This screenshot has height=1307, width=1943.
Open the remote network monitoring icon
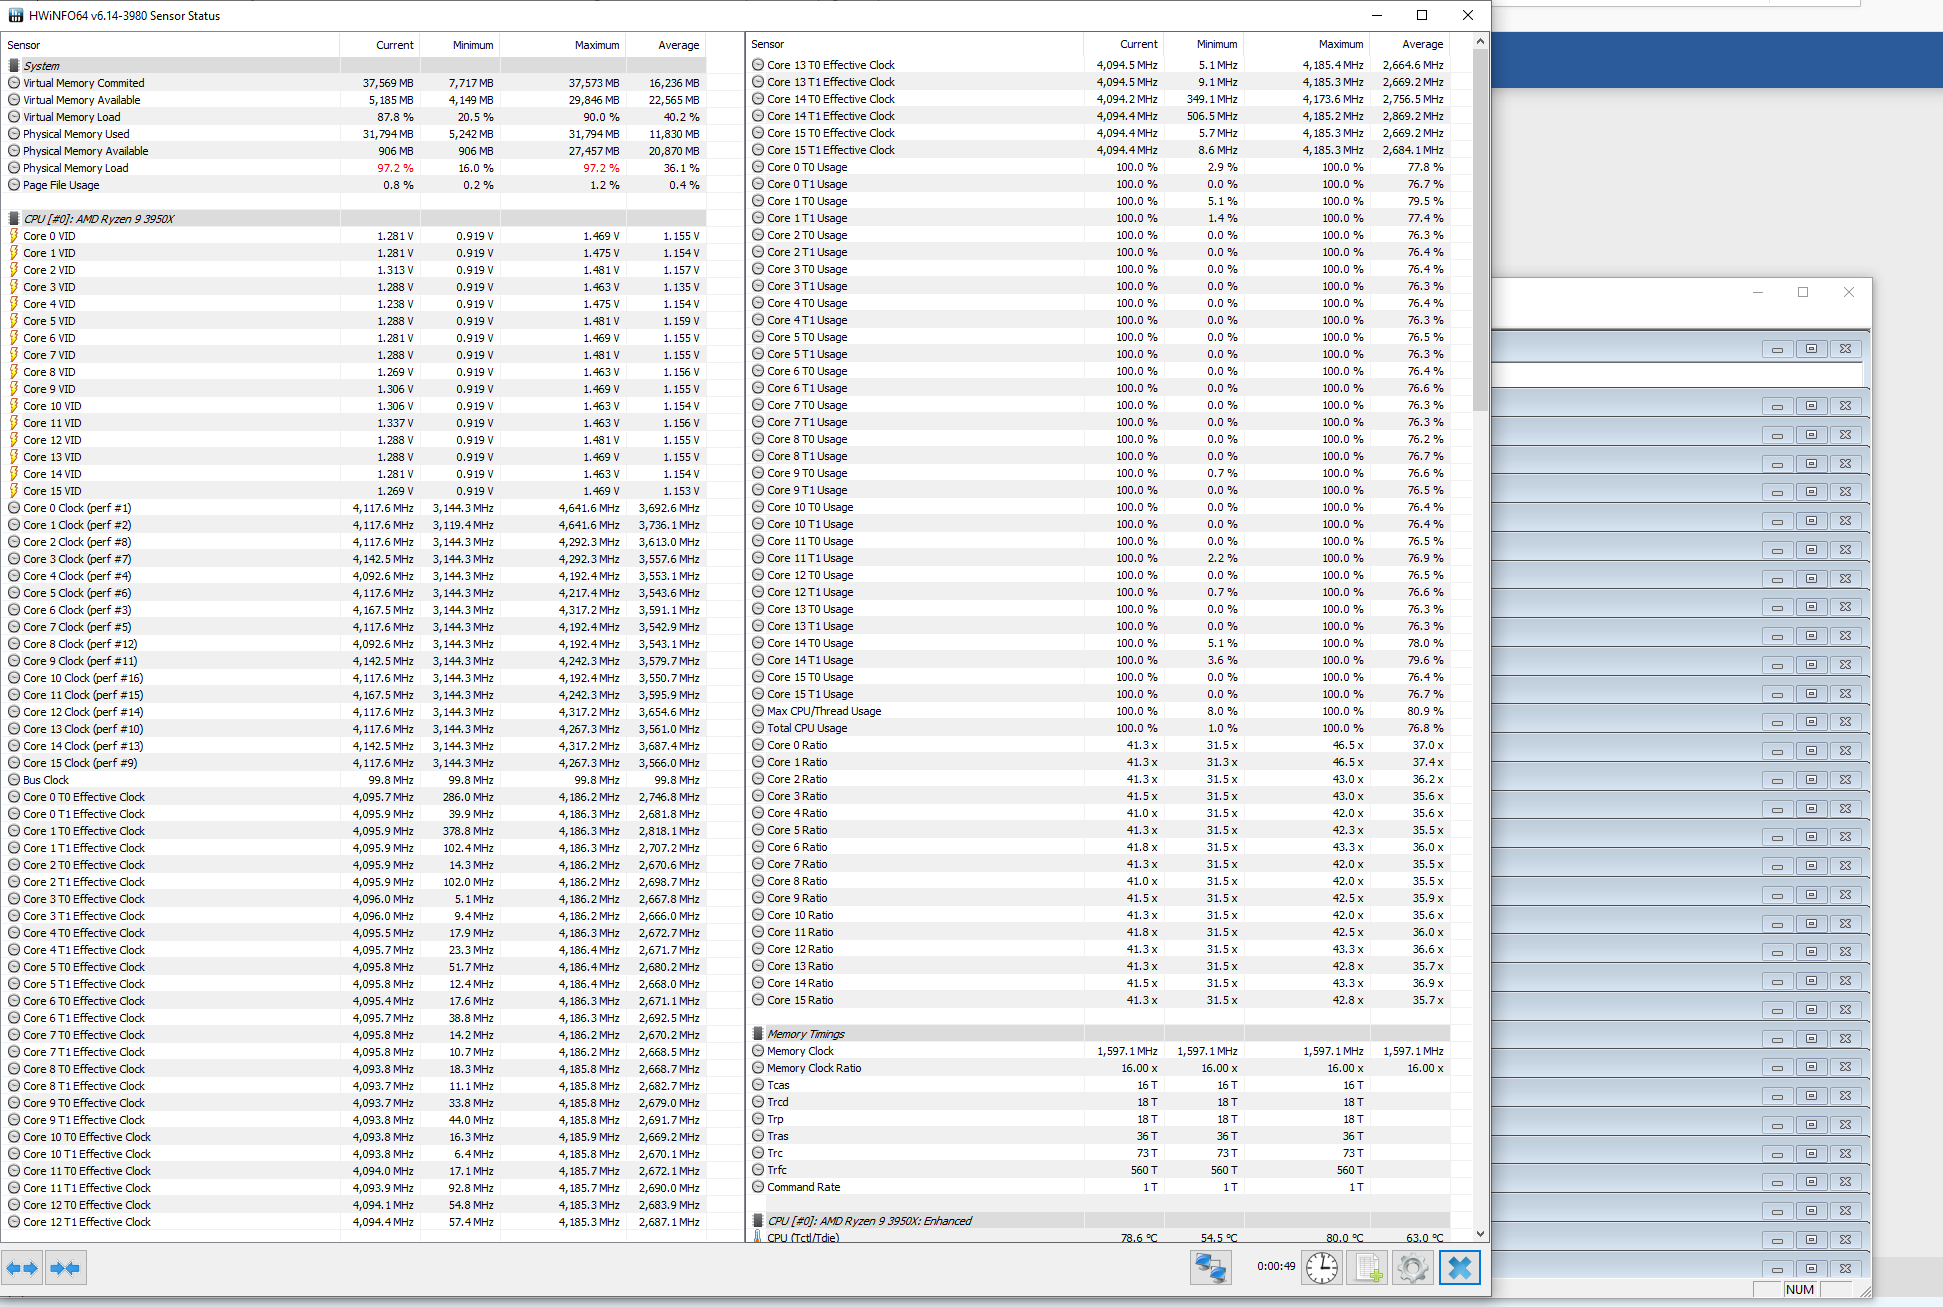pos(1210,1268)
